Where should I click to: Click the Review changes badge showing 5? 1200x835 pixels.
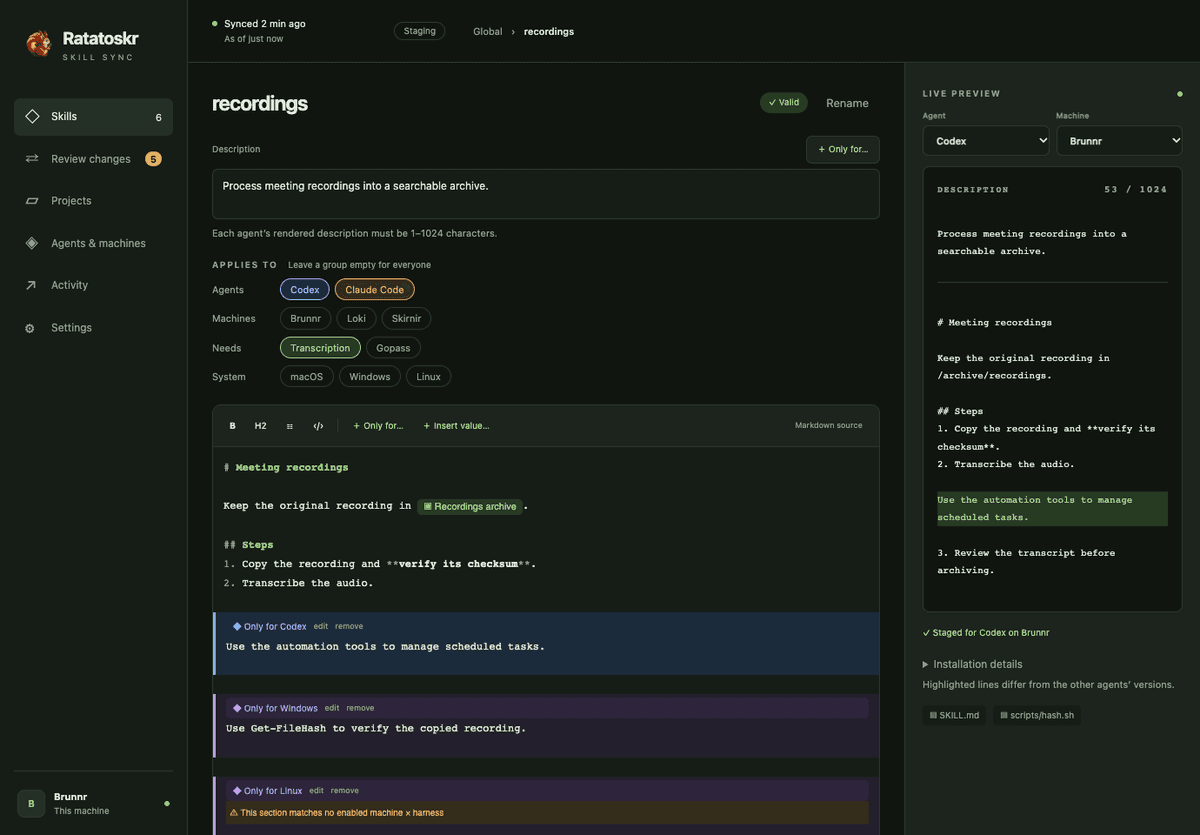click(153, 159)
